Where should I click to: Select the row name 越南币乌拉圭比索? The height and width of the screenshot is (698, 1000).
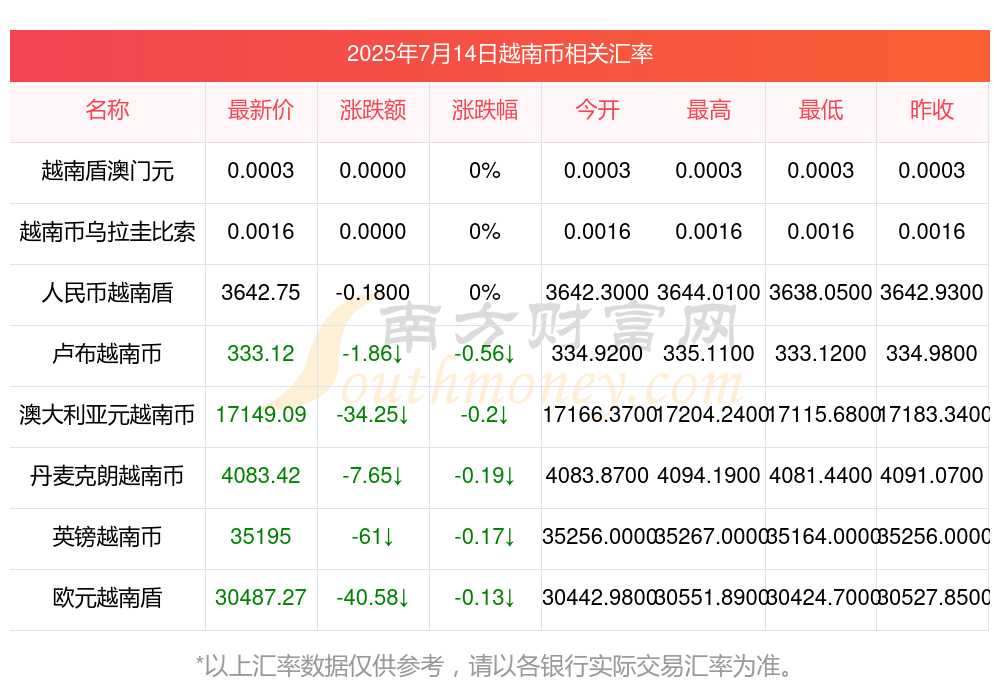click(107, 232)
